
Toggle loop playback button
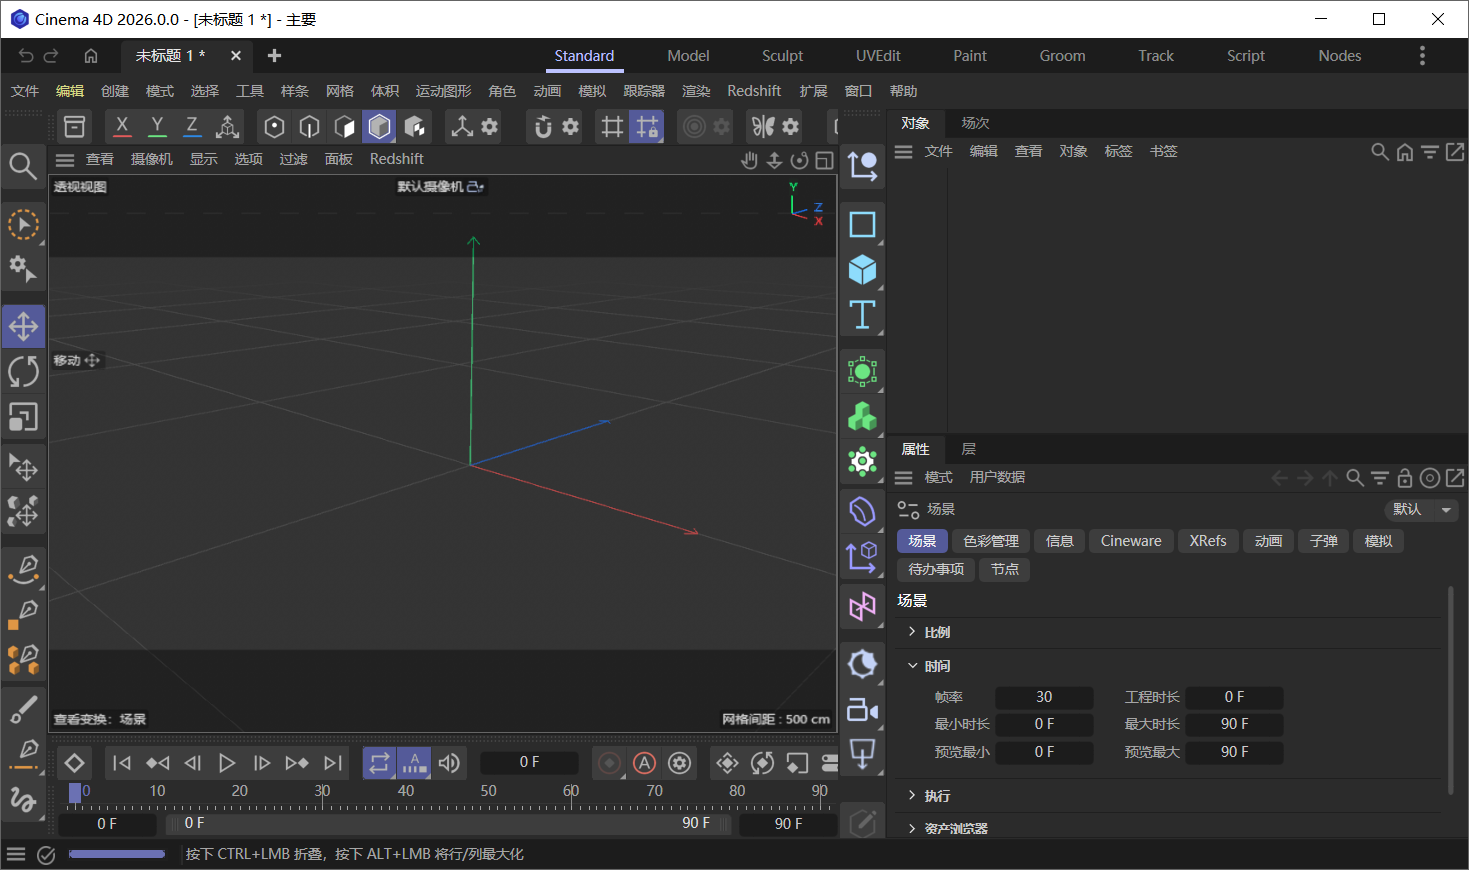[379, 763]
